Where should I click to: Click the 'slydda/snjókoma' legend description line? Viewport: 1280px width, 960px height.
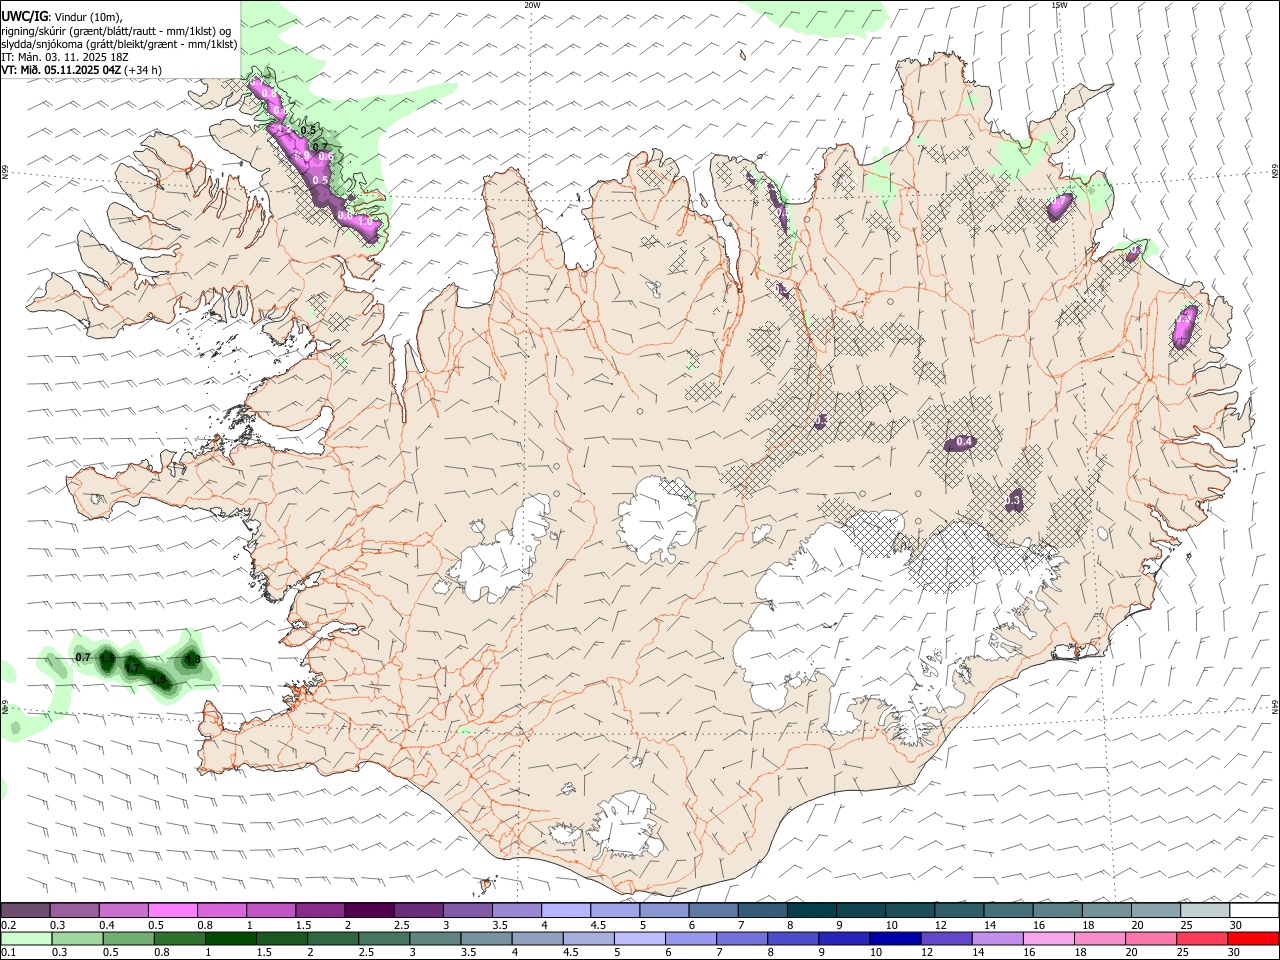tap(119, 44)
